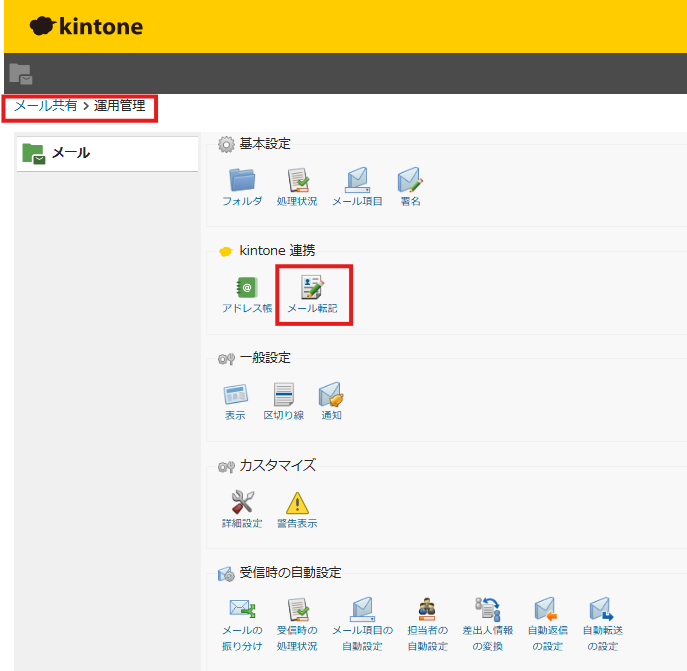Open the 担当者の自動設定 icon
This screenshot has height=671, width=687.
[x=427, y=609]
